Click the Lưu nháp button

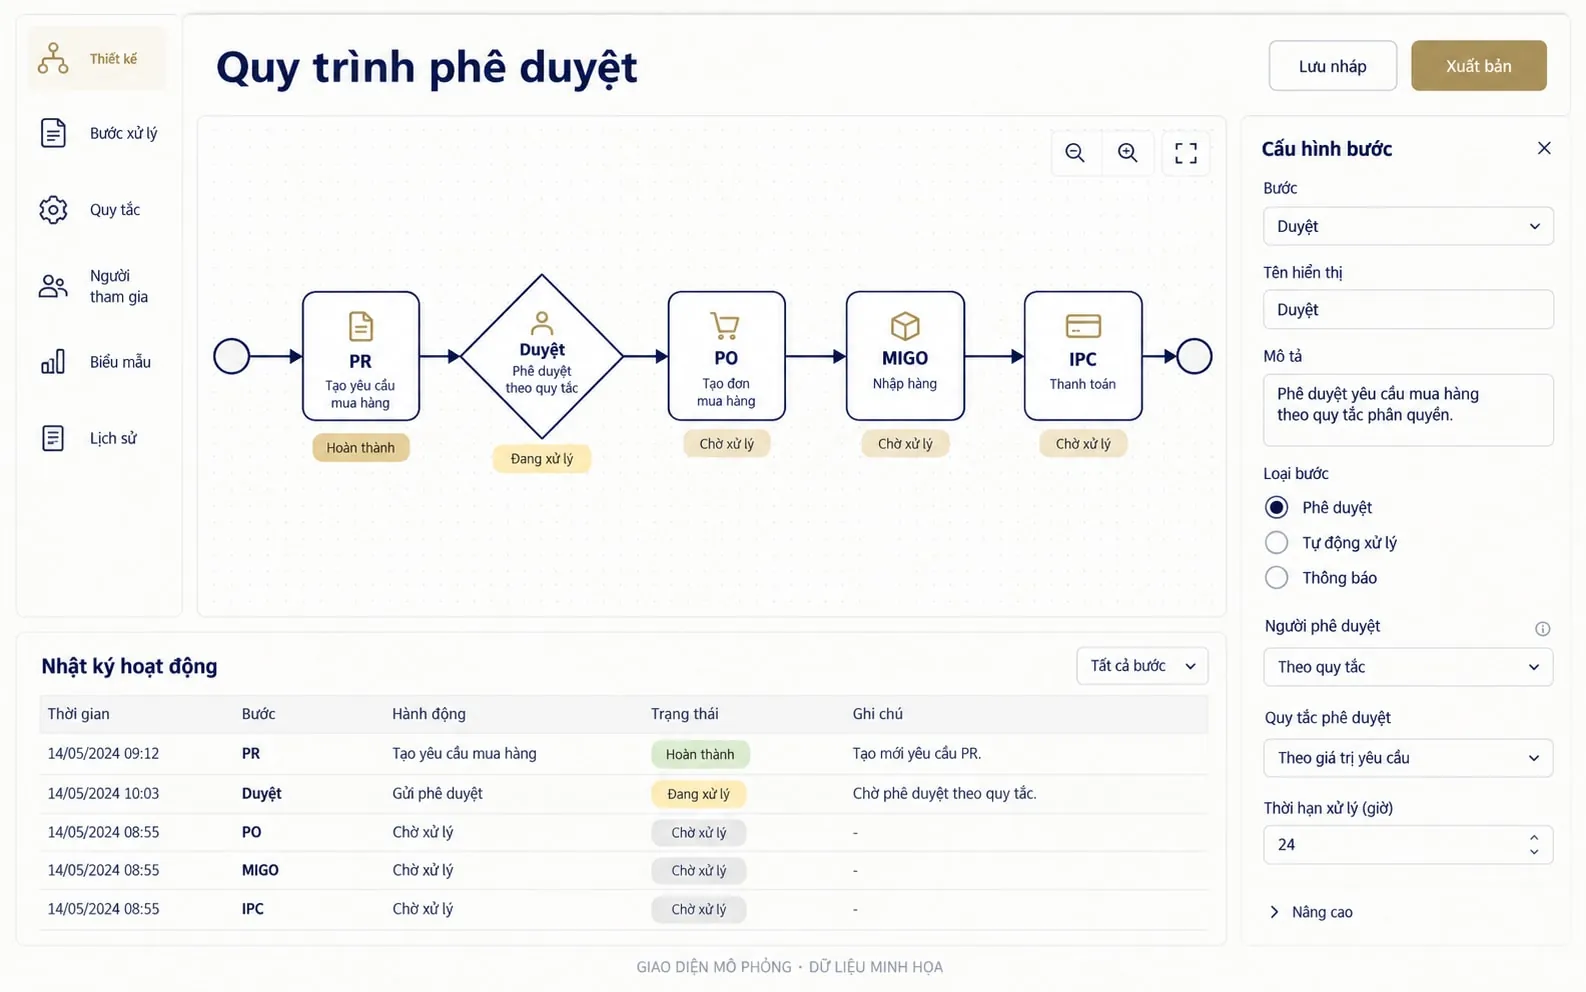tap(1333, 66)
